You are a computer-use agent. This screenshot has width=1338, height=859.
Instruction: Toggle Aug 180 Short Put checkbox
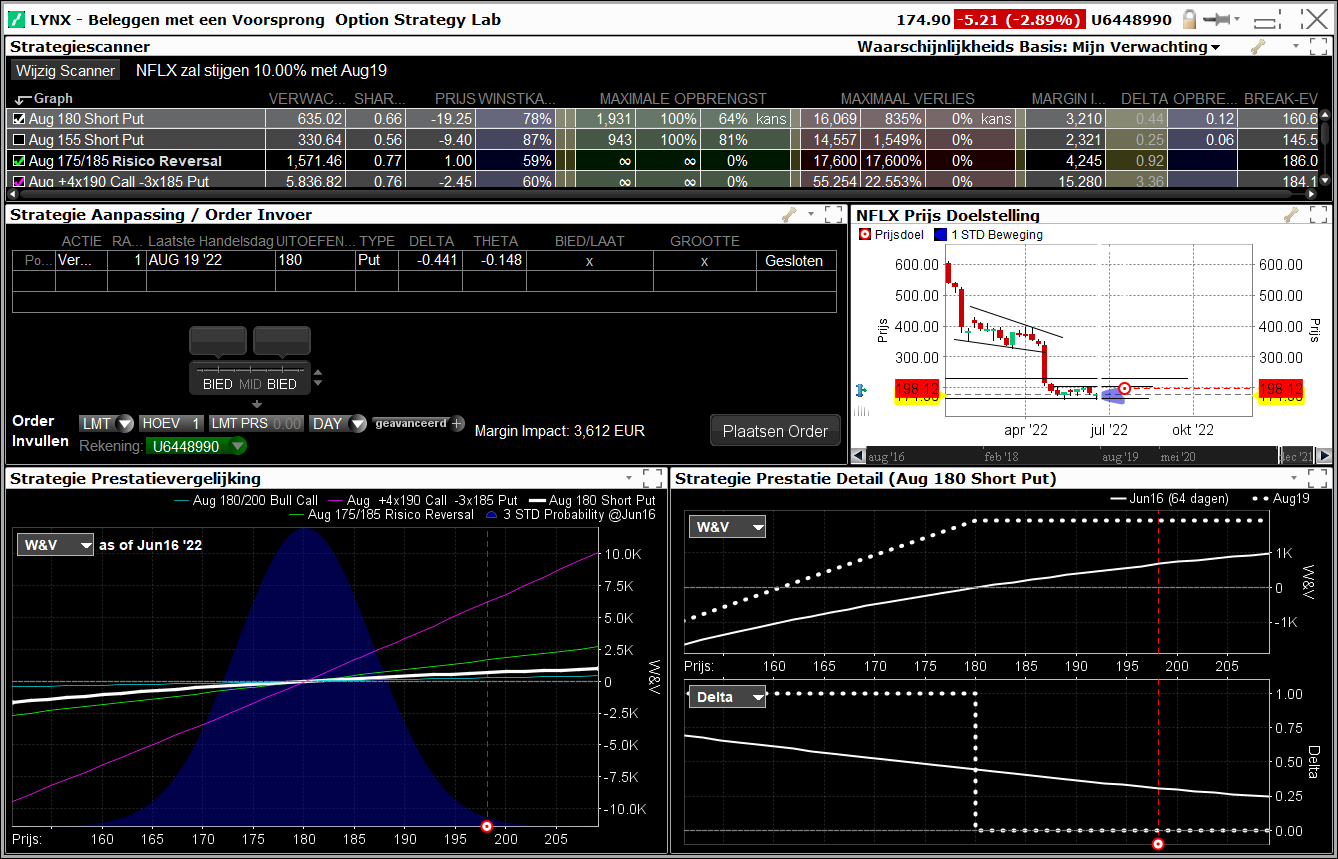click(19, 118)
